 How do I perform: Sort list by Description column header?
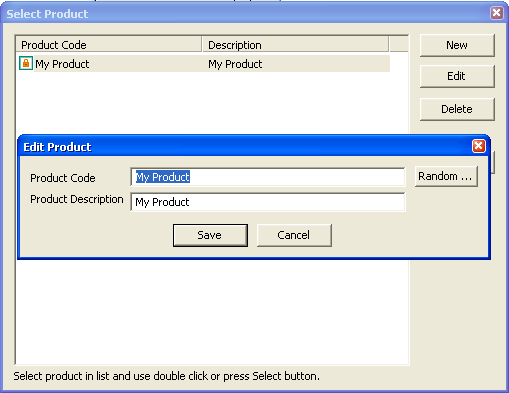(x=295, y=45)
